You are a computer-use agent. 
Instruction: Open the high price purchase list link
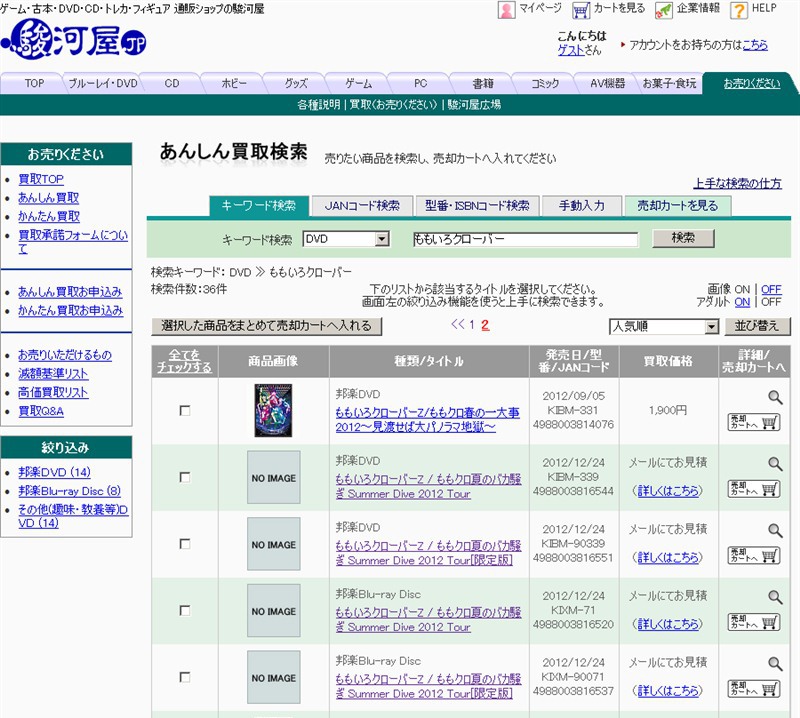53,392
